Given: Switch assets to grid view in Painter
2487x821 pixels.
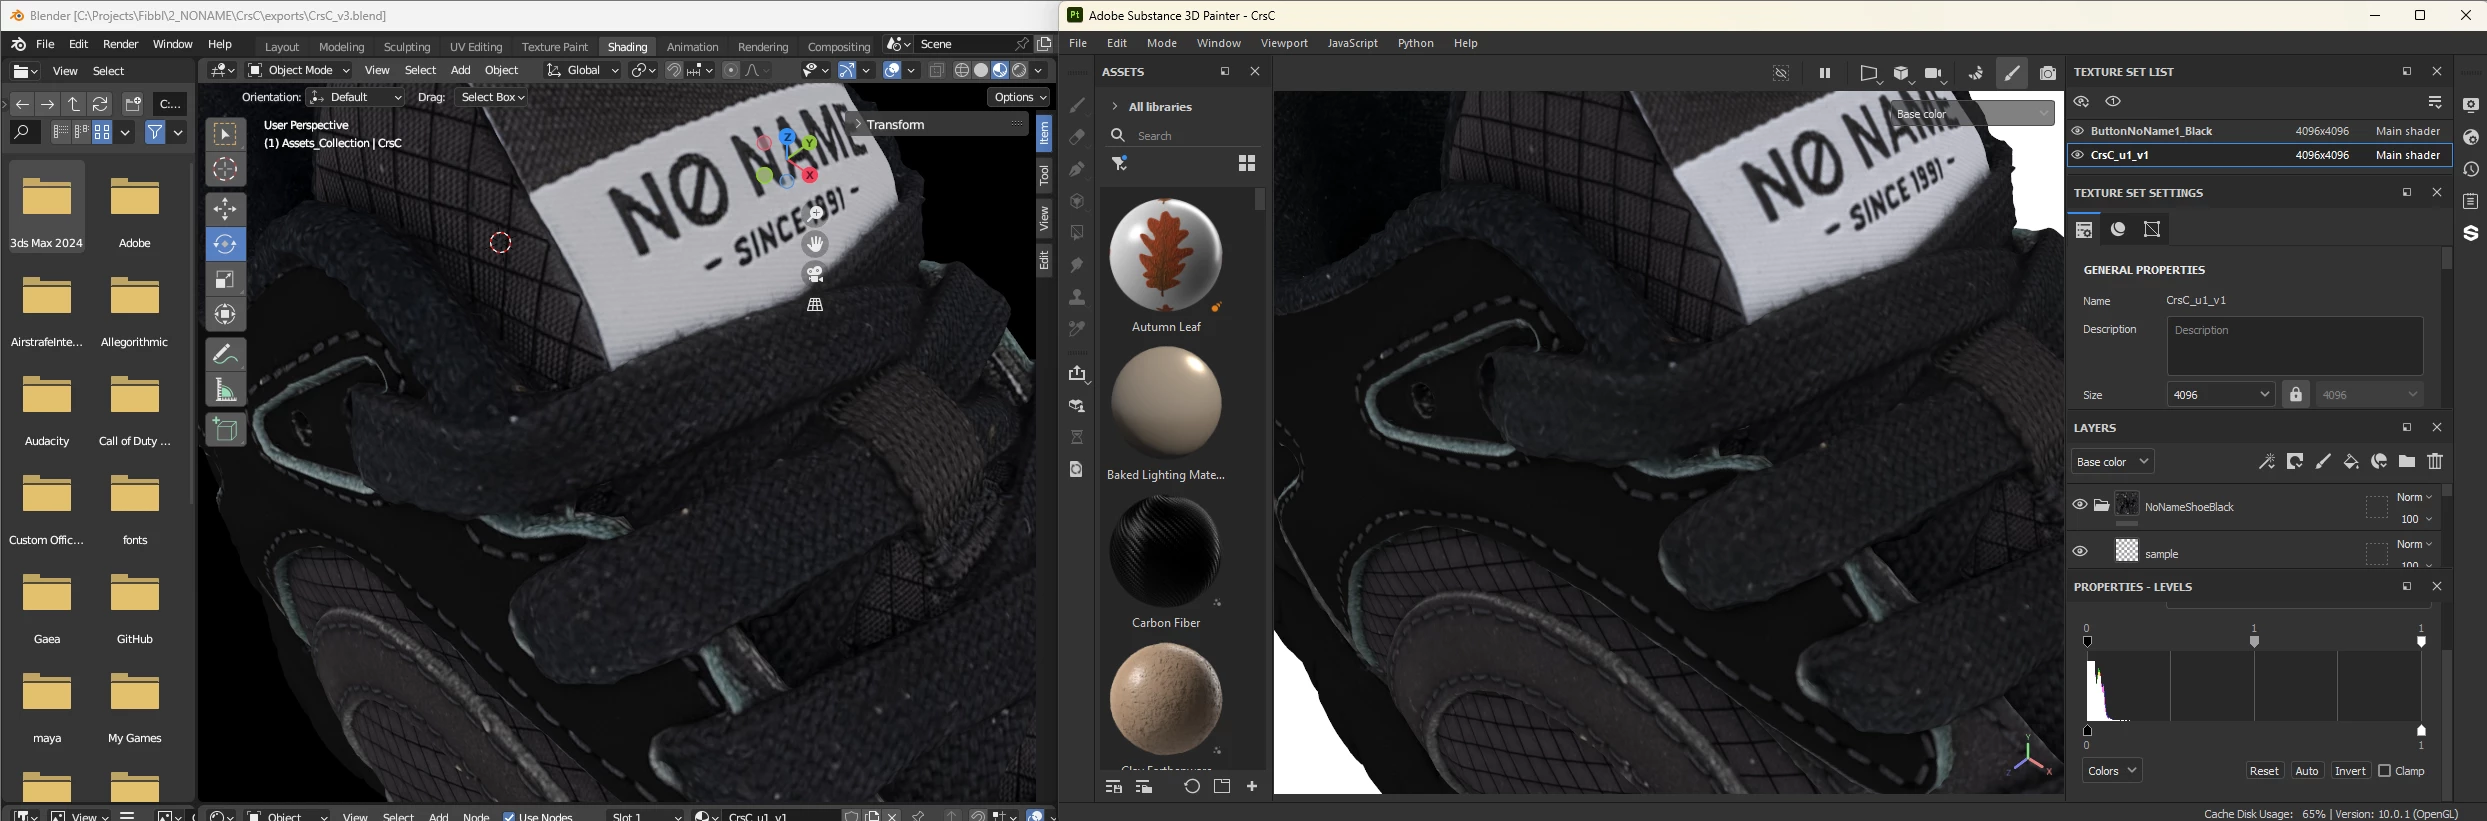Looking at the screenshot, I should click(x=1247, y=163).
